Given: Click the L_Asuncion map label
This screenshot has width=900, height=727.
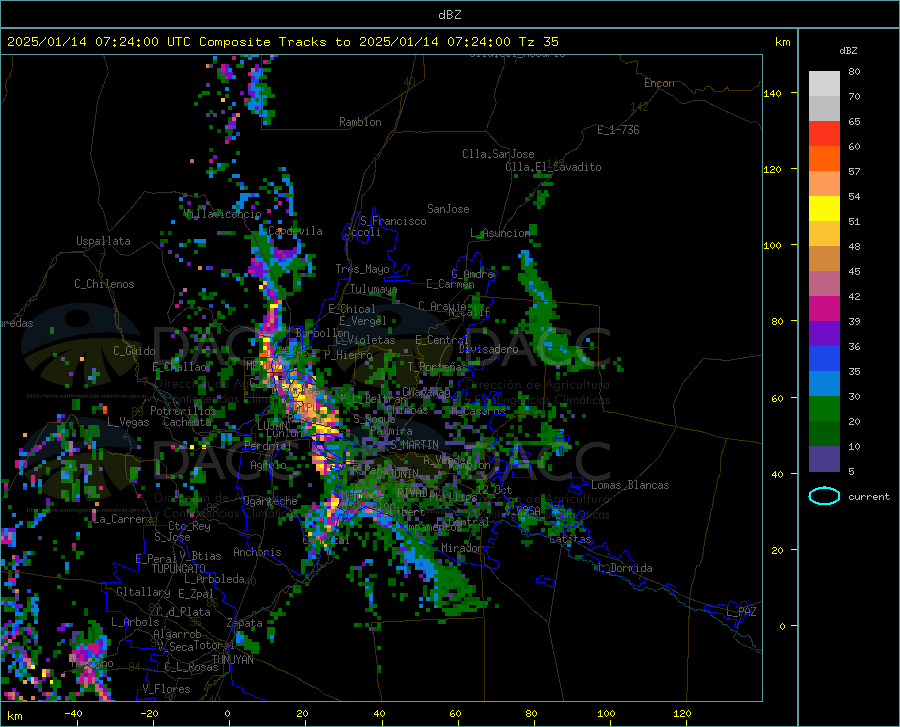Looking at the screenshot, I should click(x=500, y=233).
